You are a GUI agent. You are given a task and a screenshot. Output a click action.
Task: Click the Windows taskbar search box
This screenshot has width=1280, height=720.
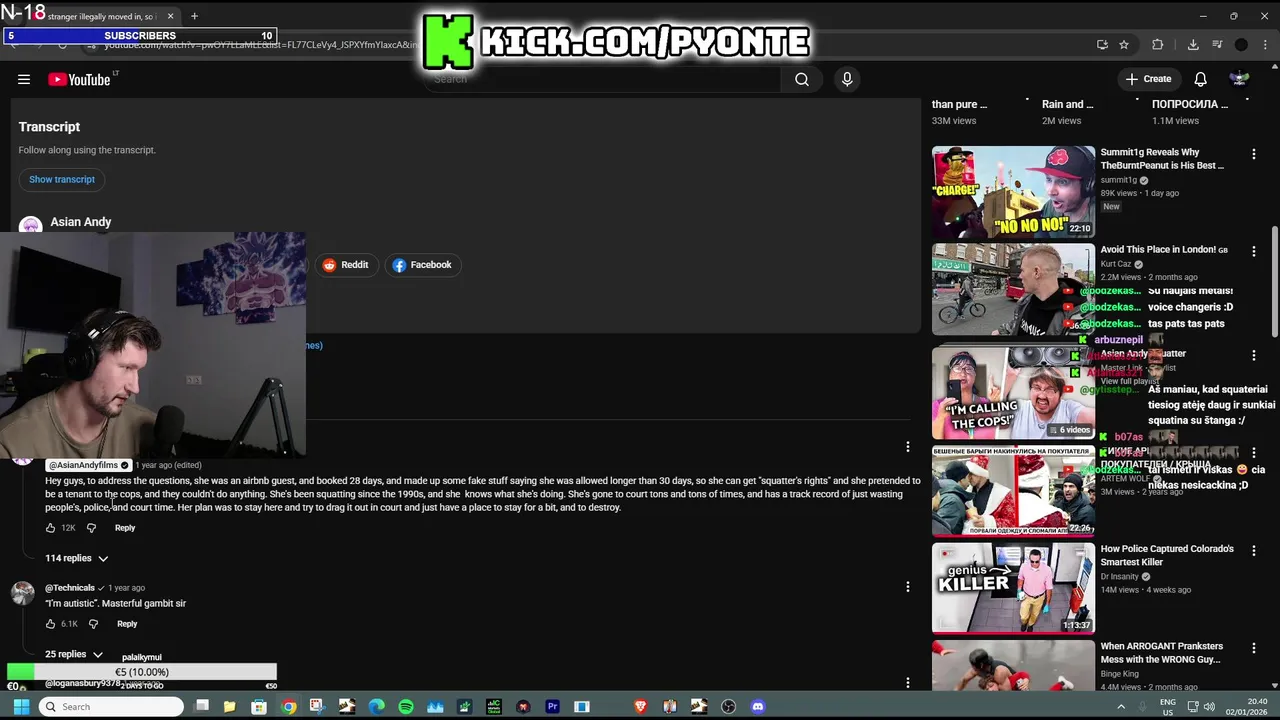[x=111, y=706]
